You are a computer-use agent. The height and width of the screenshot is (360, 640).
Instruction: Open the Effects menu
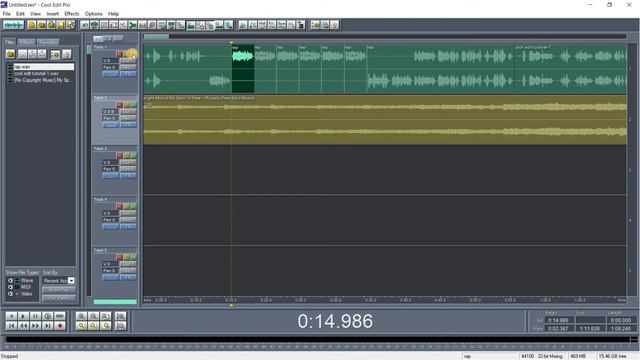click(x=72, y=14)
